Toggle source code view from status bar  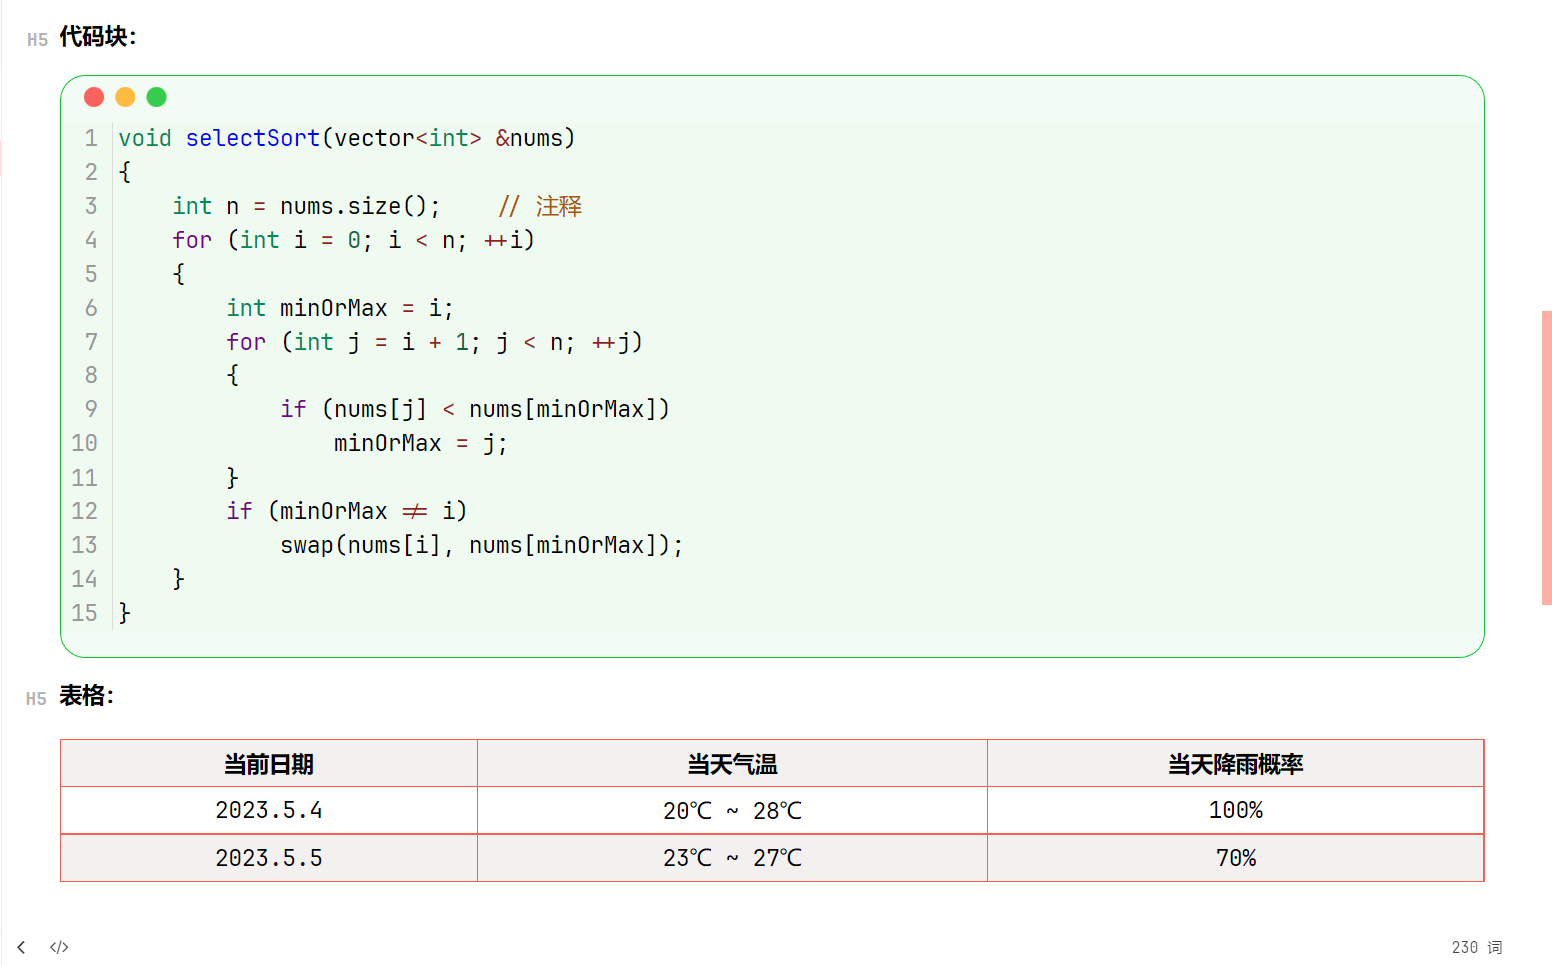pyautogui.click(x=58, y=946)
